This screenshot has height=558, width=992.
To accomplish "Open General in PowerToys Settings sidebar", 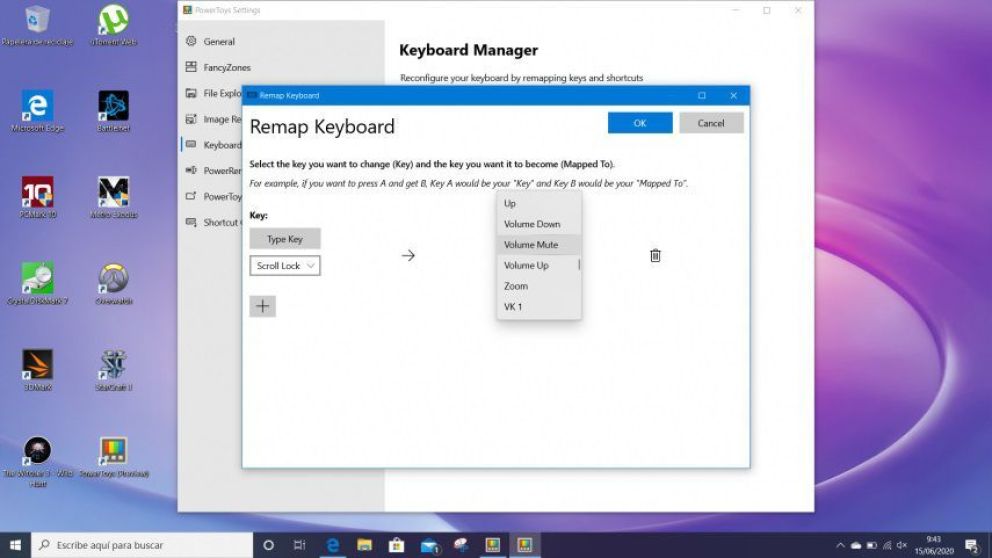I will [219, 41].
